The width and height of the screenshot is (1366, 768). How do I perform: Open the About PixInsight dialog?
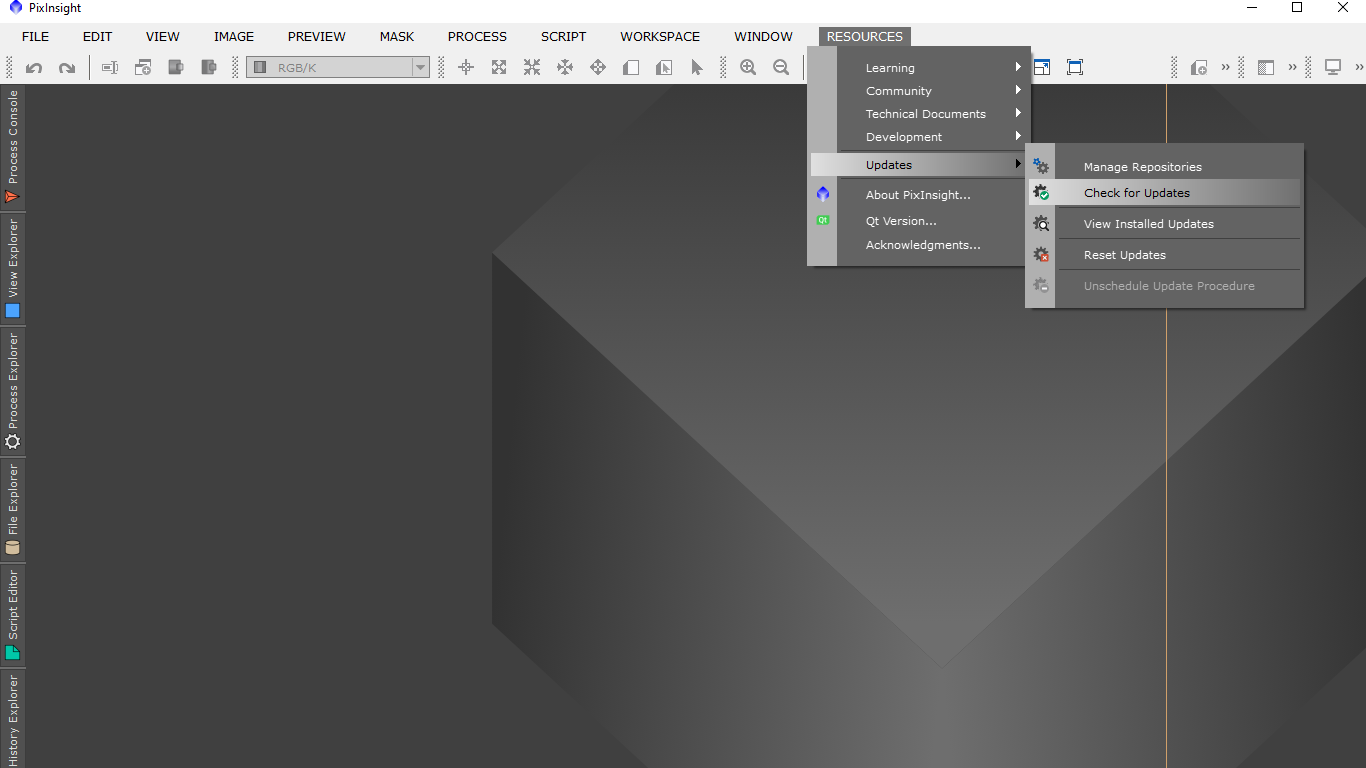click(x=917, y=195)
